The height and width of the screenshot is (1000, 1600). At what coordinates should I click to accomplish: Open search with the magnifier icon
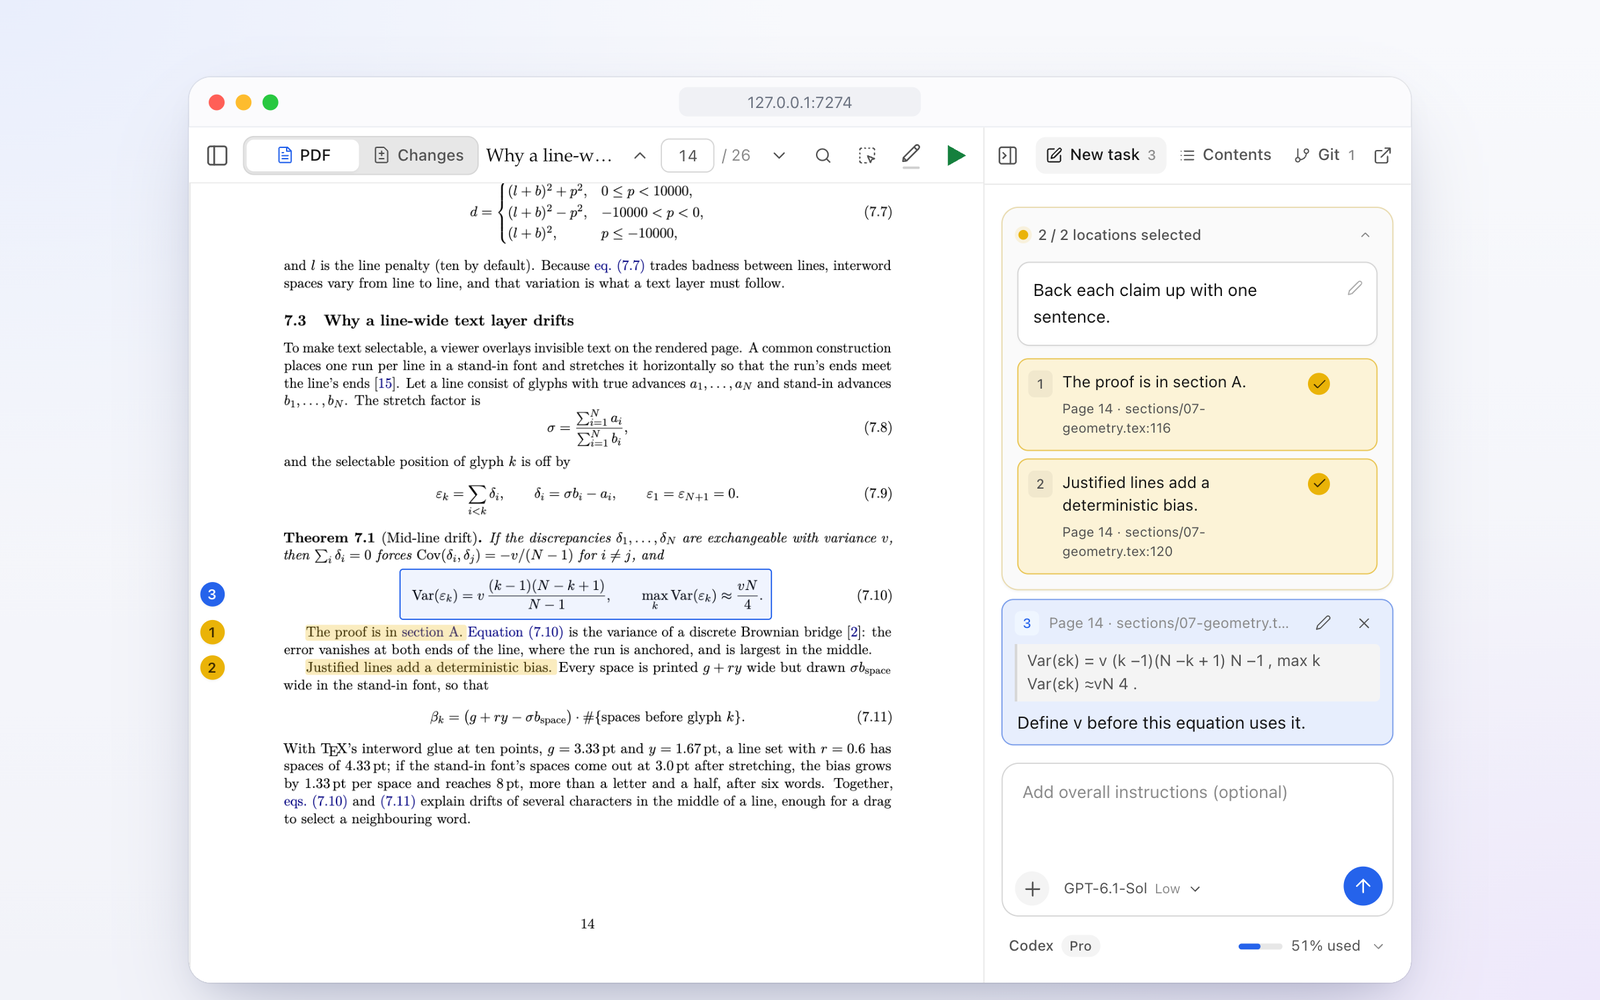point(823,155)
